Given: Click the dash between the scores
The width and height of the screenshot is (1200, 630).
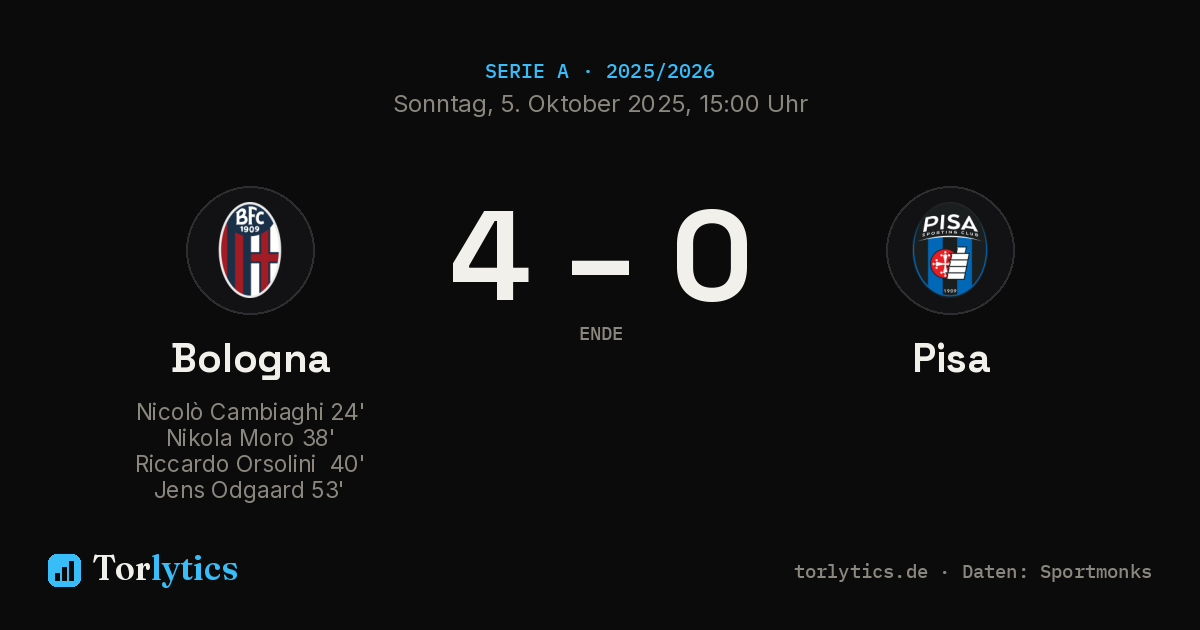Looking at the screenshot, I should [600, 266].
